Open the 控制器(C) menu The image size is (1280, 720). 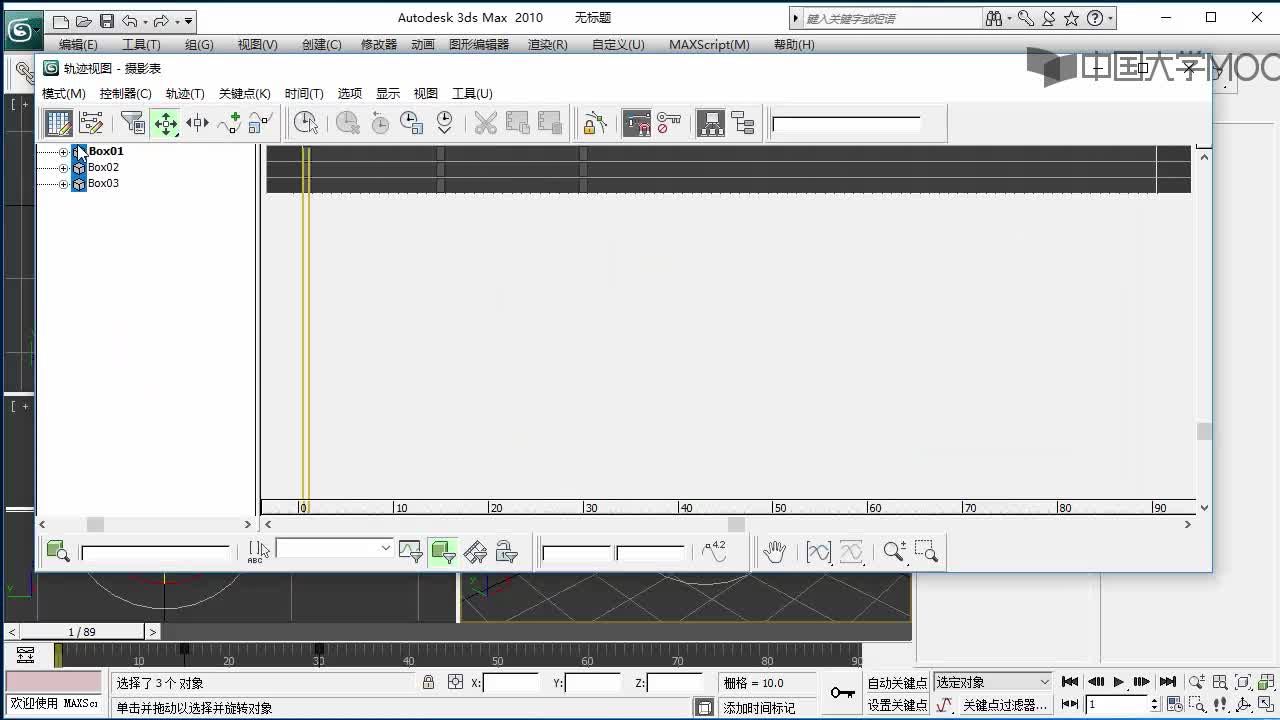[126, 93]
